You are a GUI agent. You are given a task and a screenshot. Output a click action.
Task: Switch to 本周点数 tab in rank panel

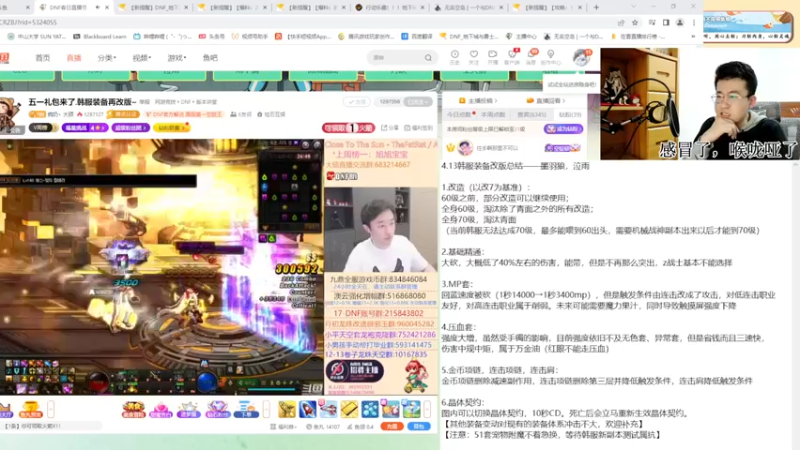[x=493, y=115]
